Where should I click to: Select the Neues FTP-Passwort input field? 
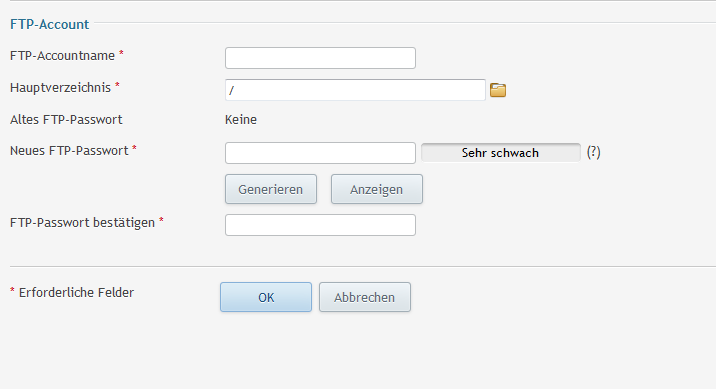tap(320, 153)
